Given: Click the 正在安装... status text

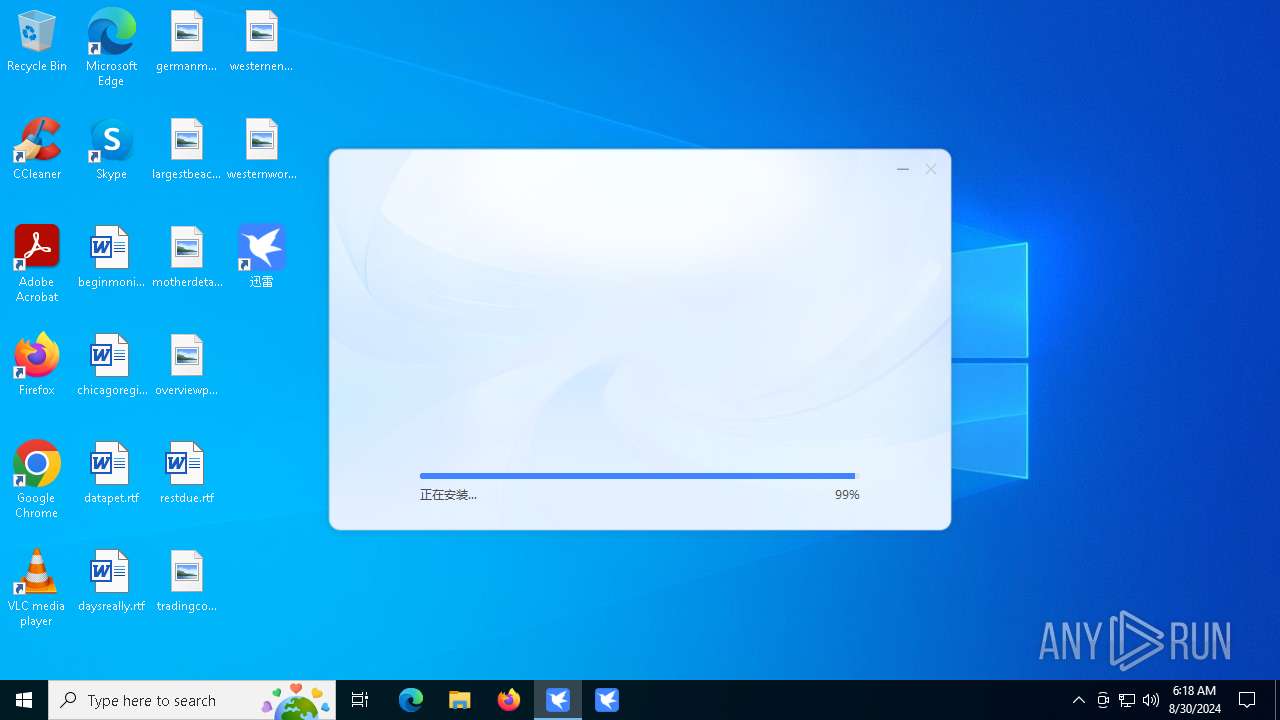Looking at the screenshot, I should click(x=448, y=495).
